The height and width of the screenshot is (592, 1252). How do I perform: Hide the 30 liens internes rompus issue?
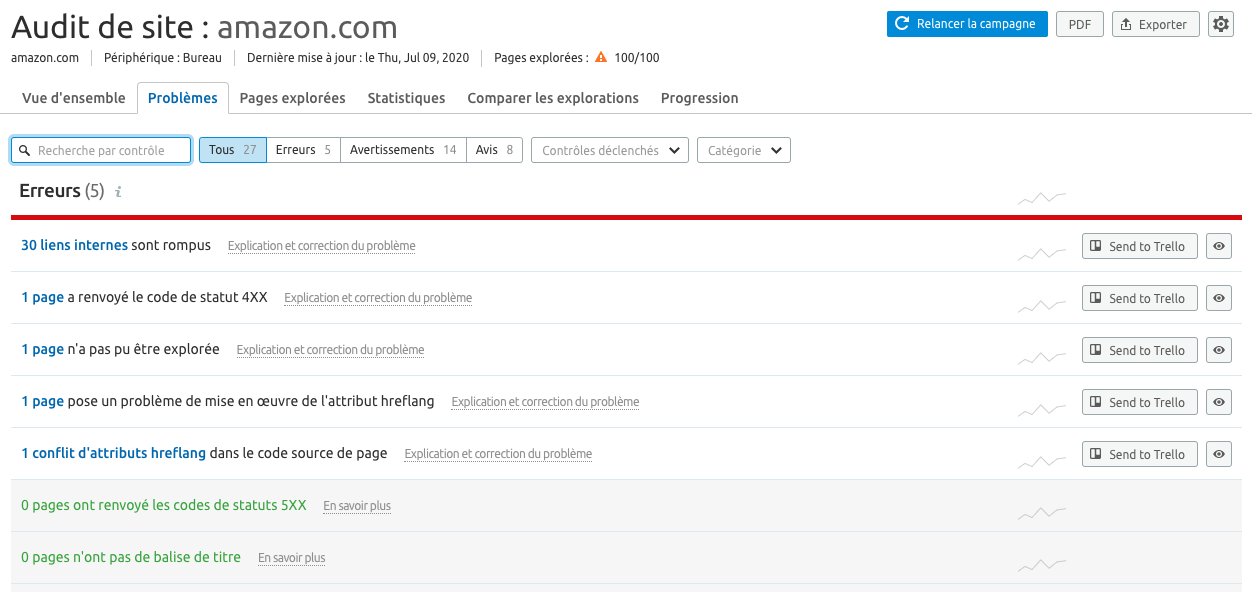[1218, 246]
